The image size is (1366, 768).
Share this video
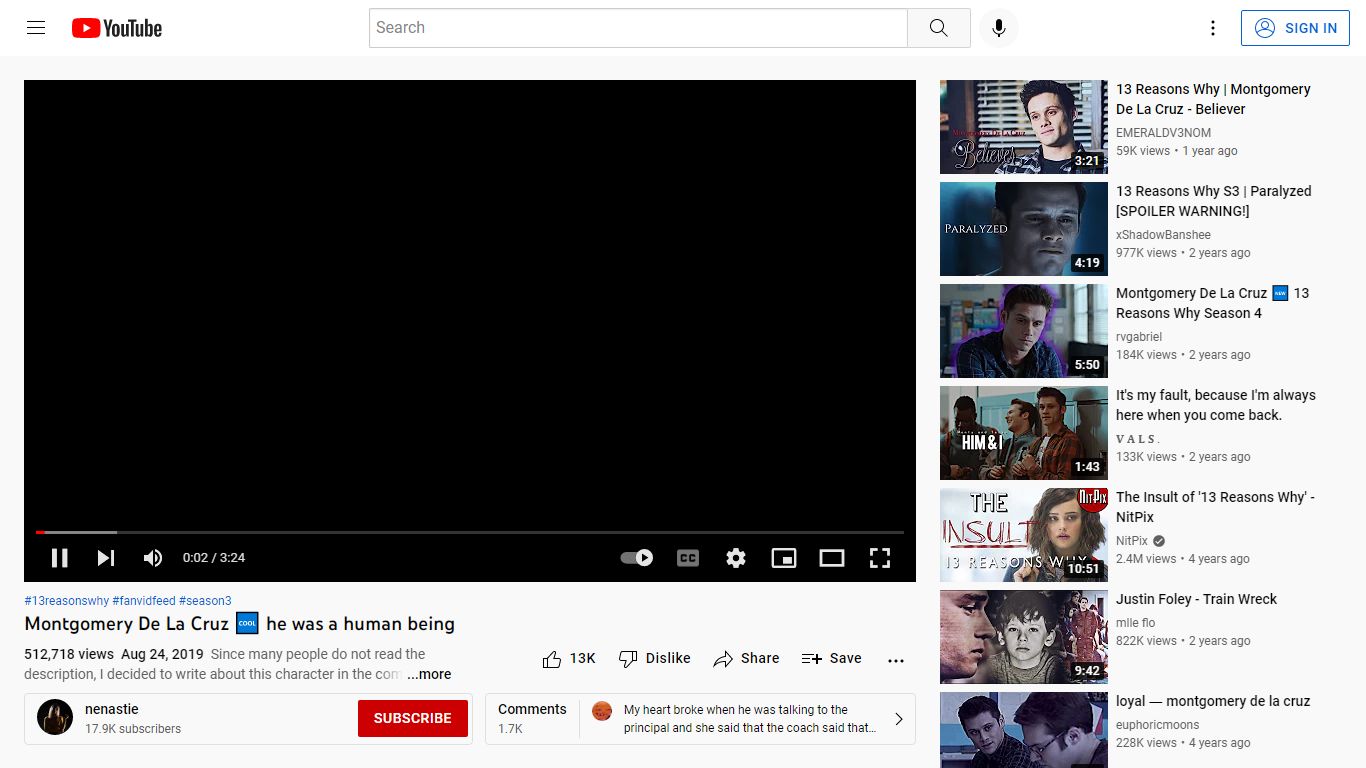click(746, 658)
